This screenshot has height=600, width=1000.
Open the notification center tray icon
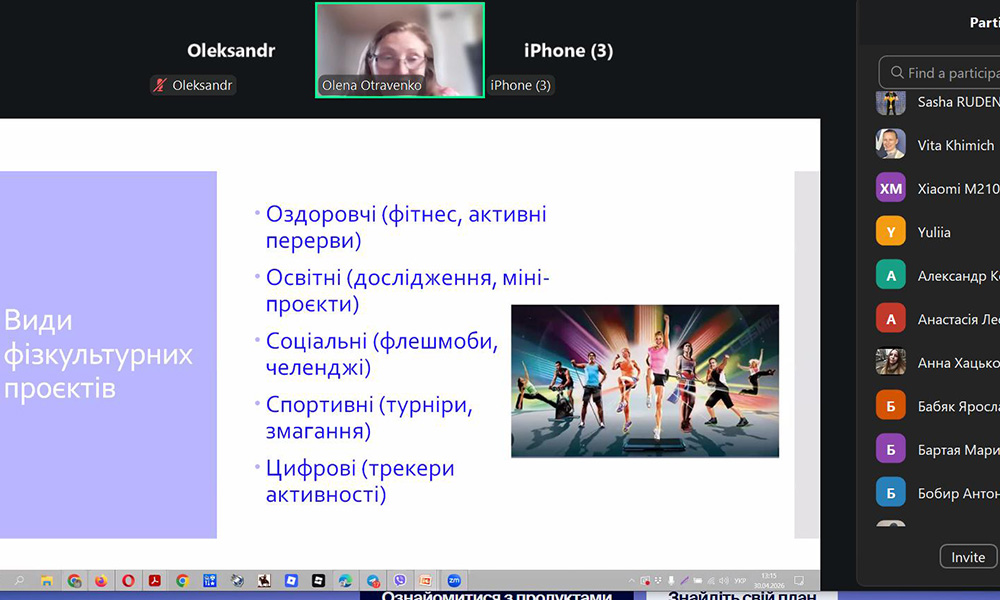(798, 581)
